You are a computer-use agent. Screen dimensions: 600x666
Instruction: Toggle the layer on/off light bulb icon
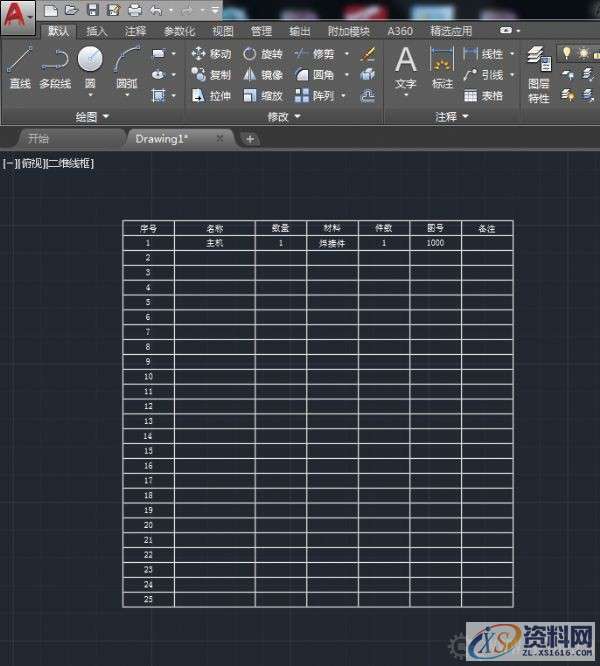pyautogui.click(x=566, y=53)
